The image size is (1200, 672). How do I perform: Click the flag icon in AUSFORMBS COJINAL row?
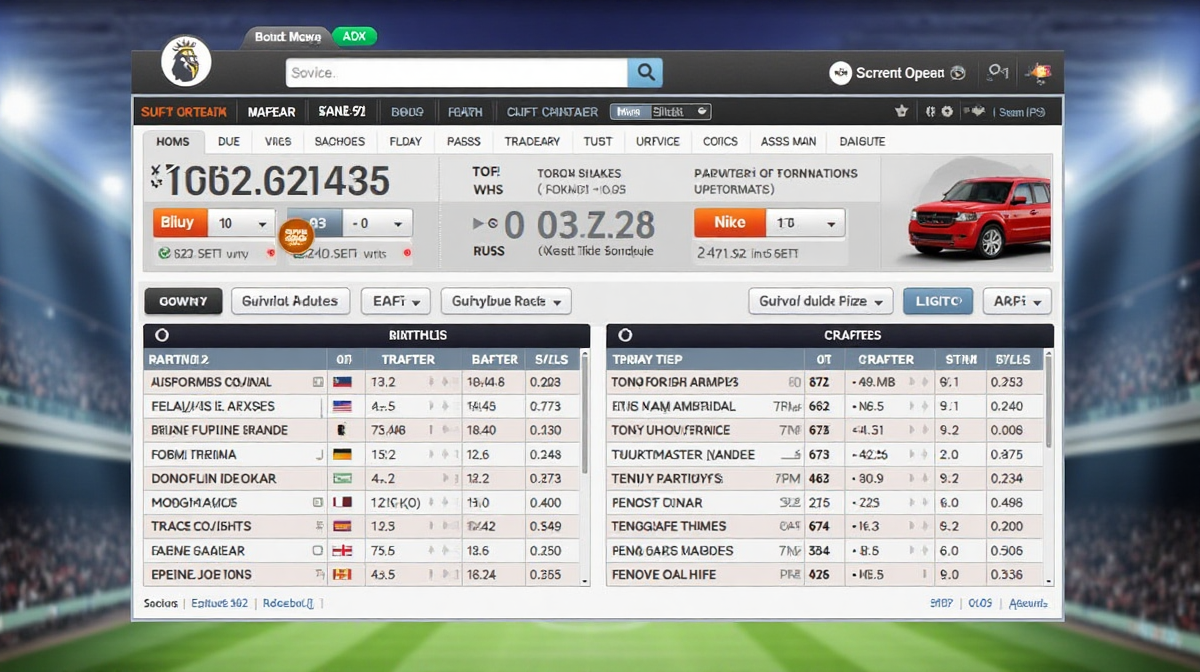[342, 382]
